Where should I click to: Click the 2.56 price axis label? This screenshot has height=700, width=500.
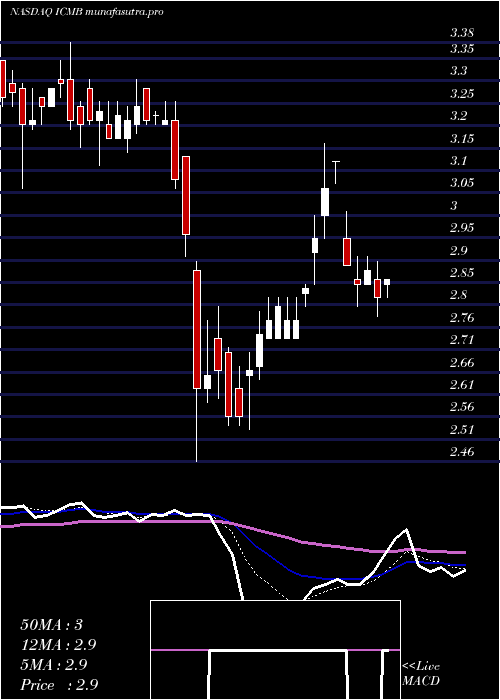(462, 407)
